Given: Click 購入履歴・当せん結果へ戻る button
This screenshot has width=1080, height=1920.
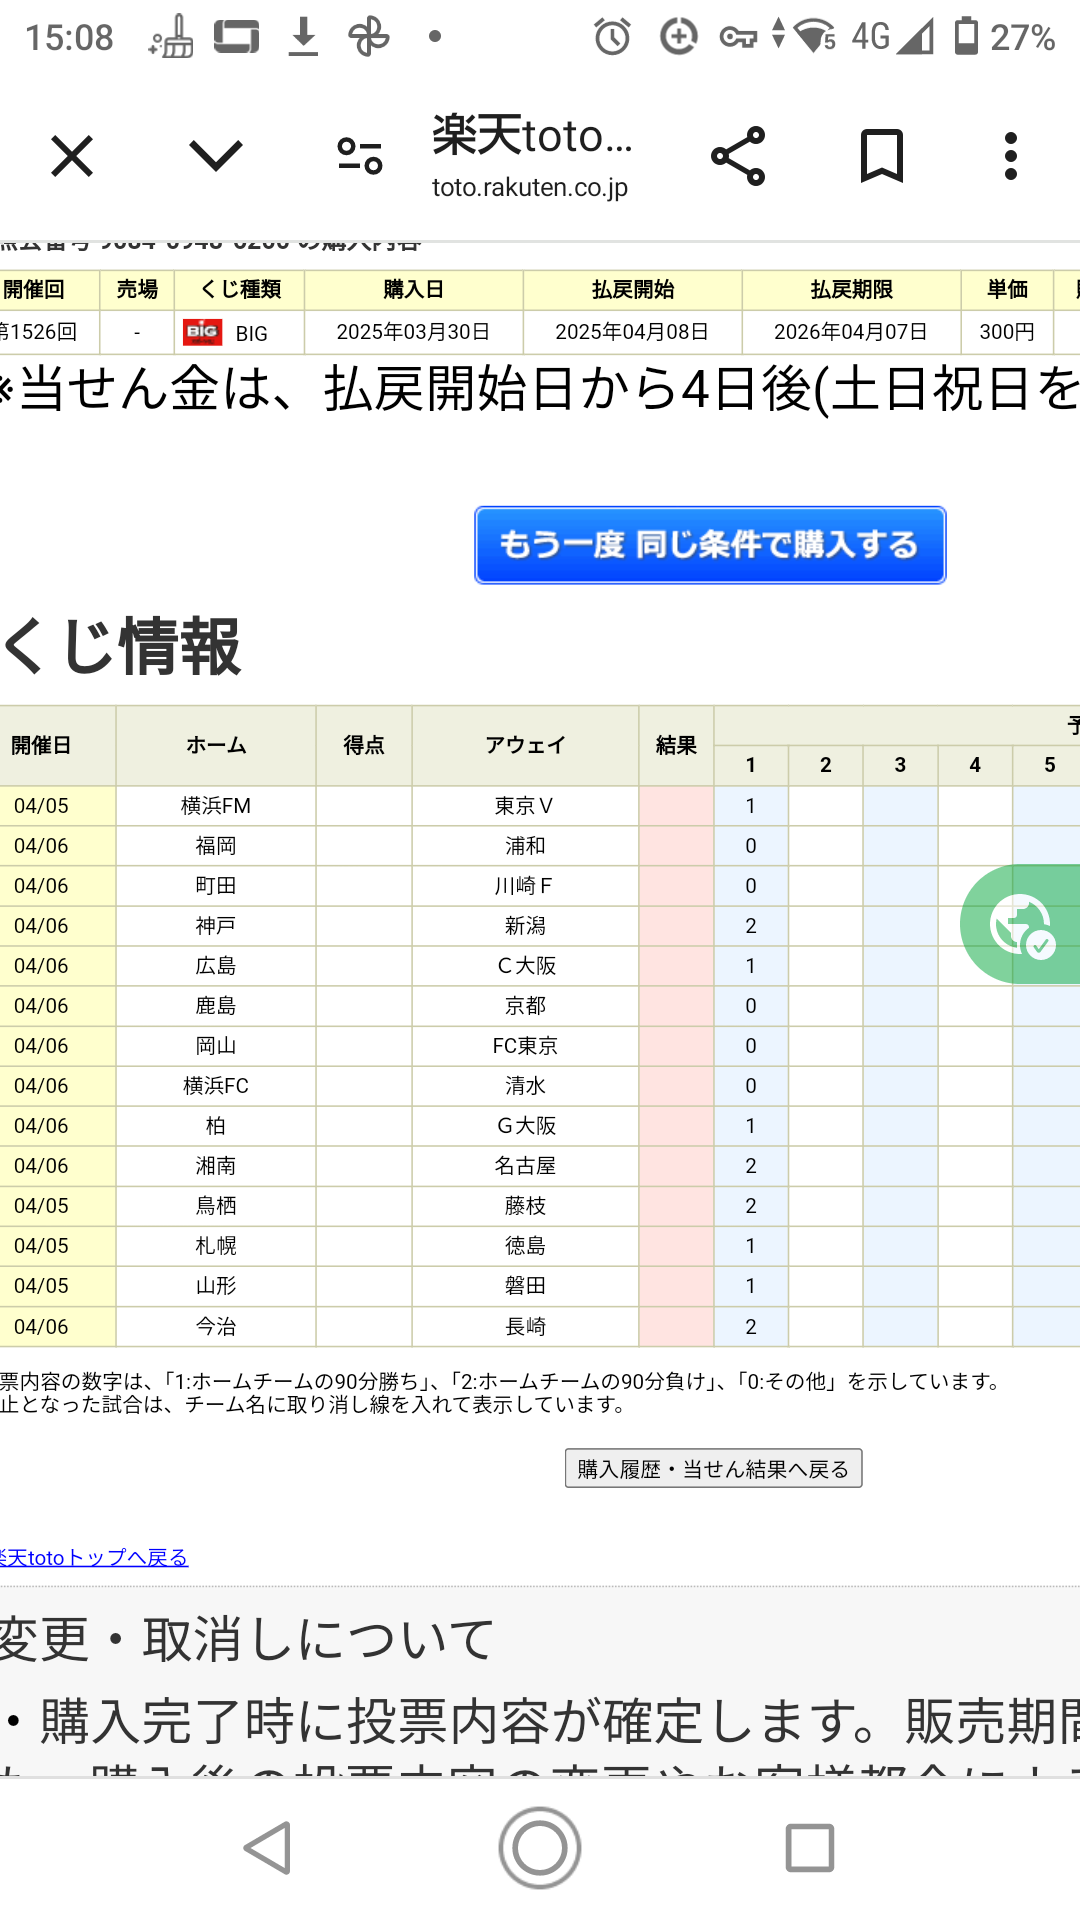Looking at the screenshot, I should [x=713, y=1468].
